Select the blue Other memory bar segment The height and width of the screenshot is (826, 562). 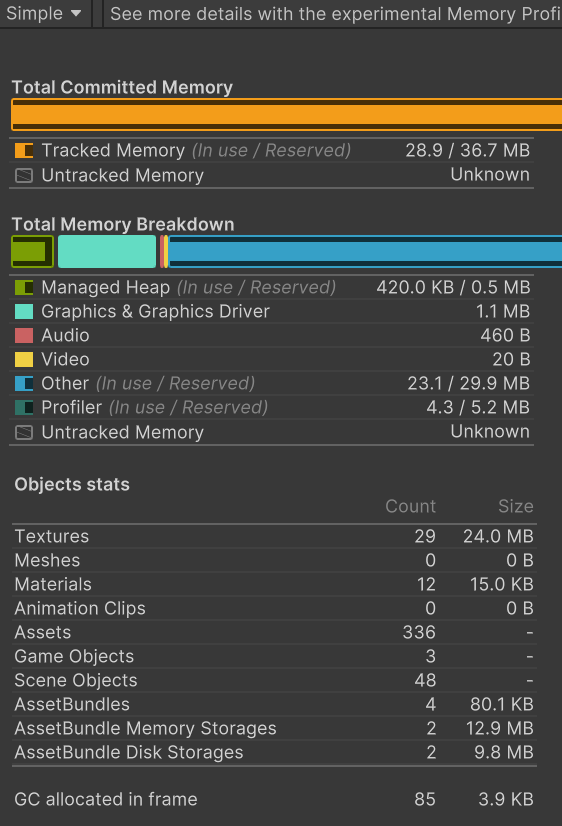tap(365, 252)
